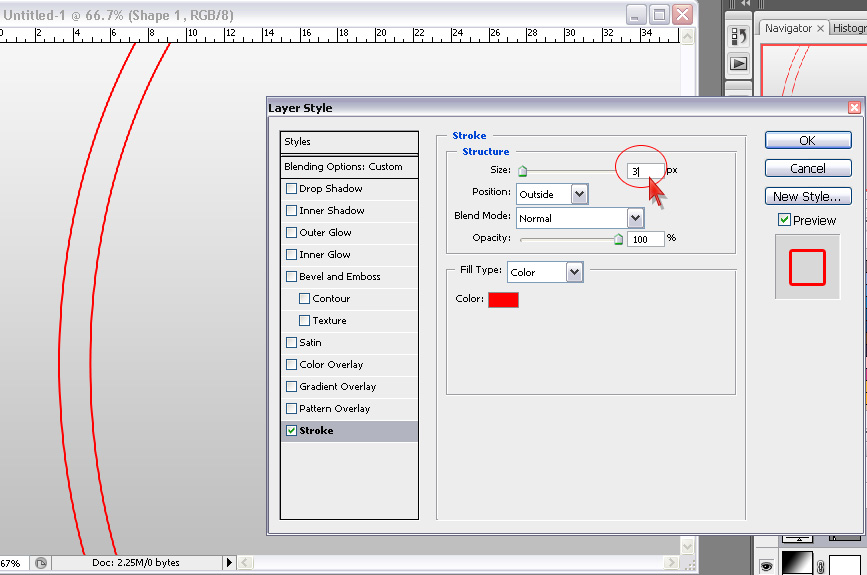This screenshot has height=575, width=867.
Task: Click the horizontal scrollbar right arrow
Action: point(671,563)
